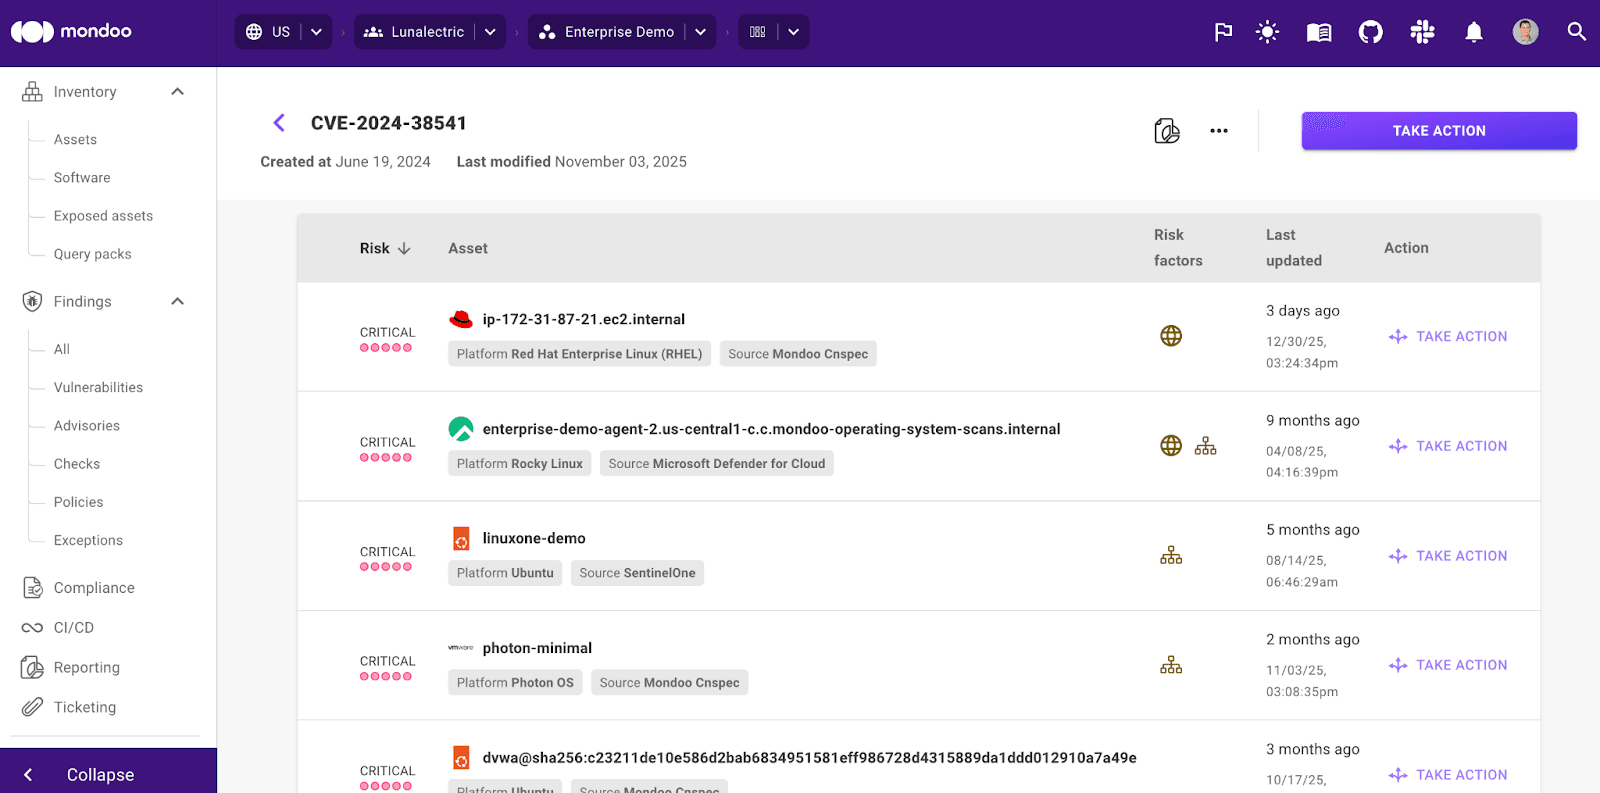This screenshot has width=1600, height=793.
Task: Collapse the Inventory section
Action: point(178,92)
